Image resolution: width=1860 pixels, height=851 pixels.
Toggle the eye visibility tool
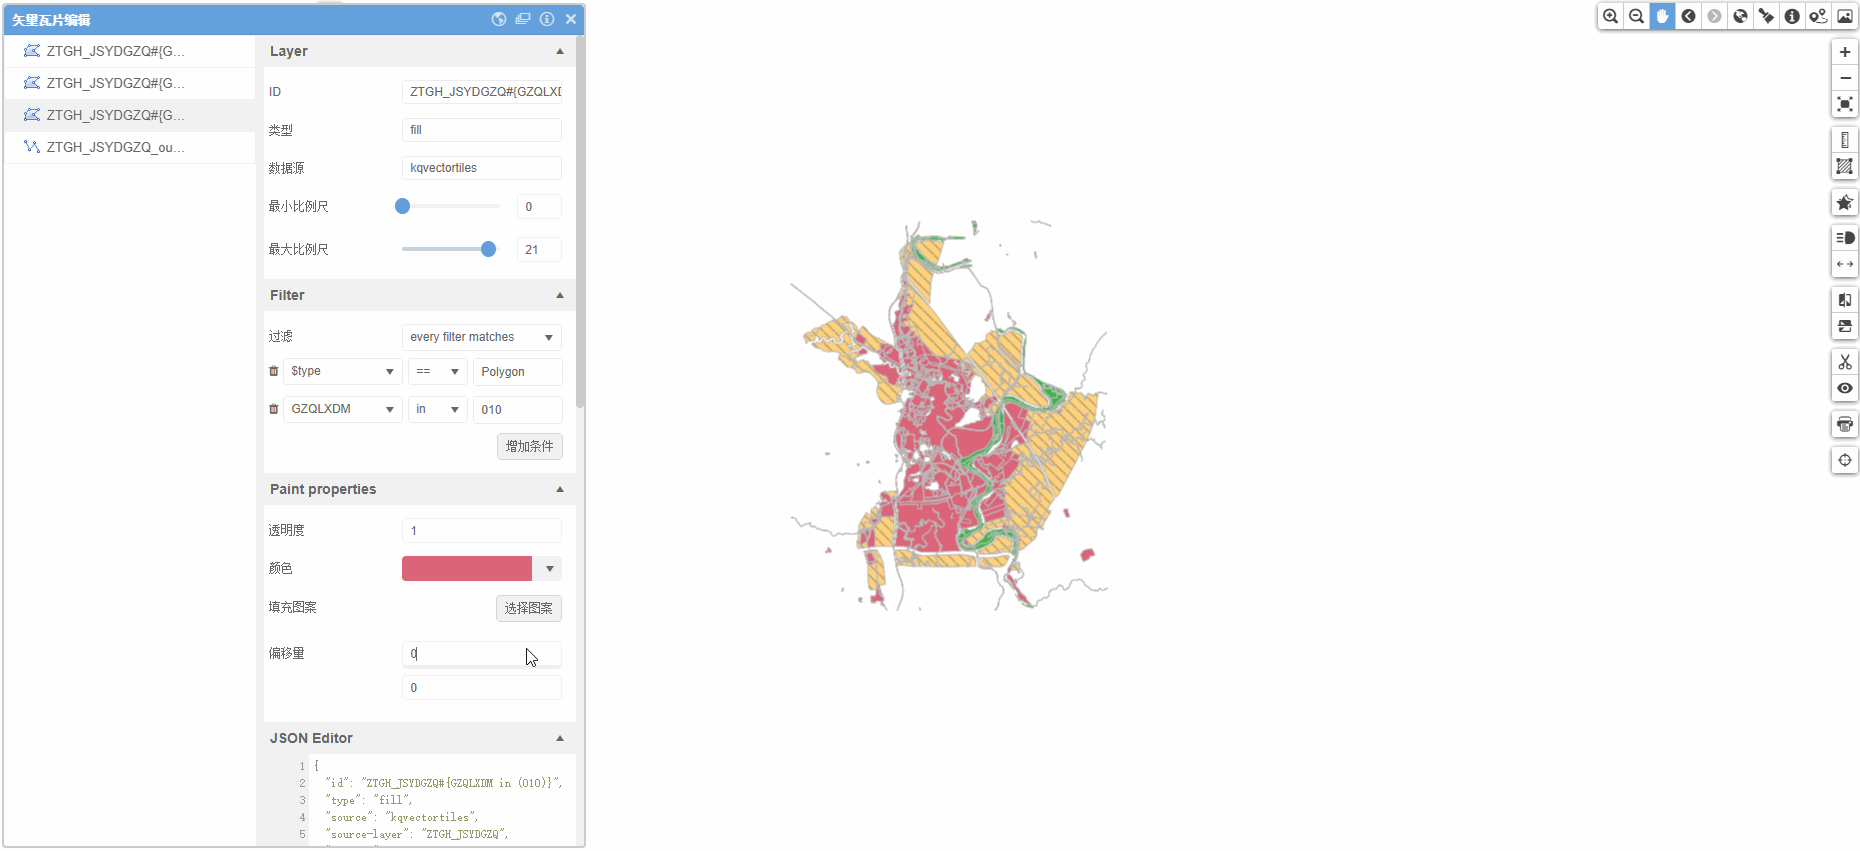tap(1845, 388)
